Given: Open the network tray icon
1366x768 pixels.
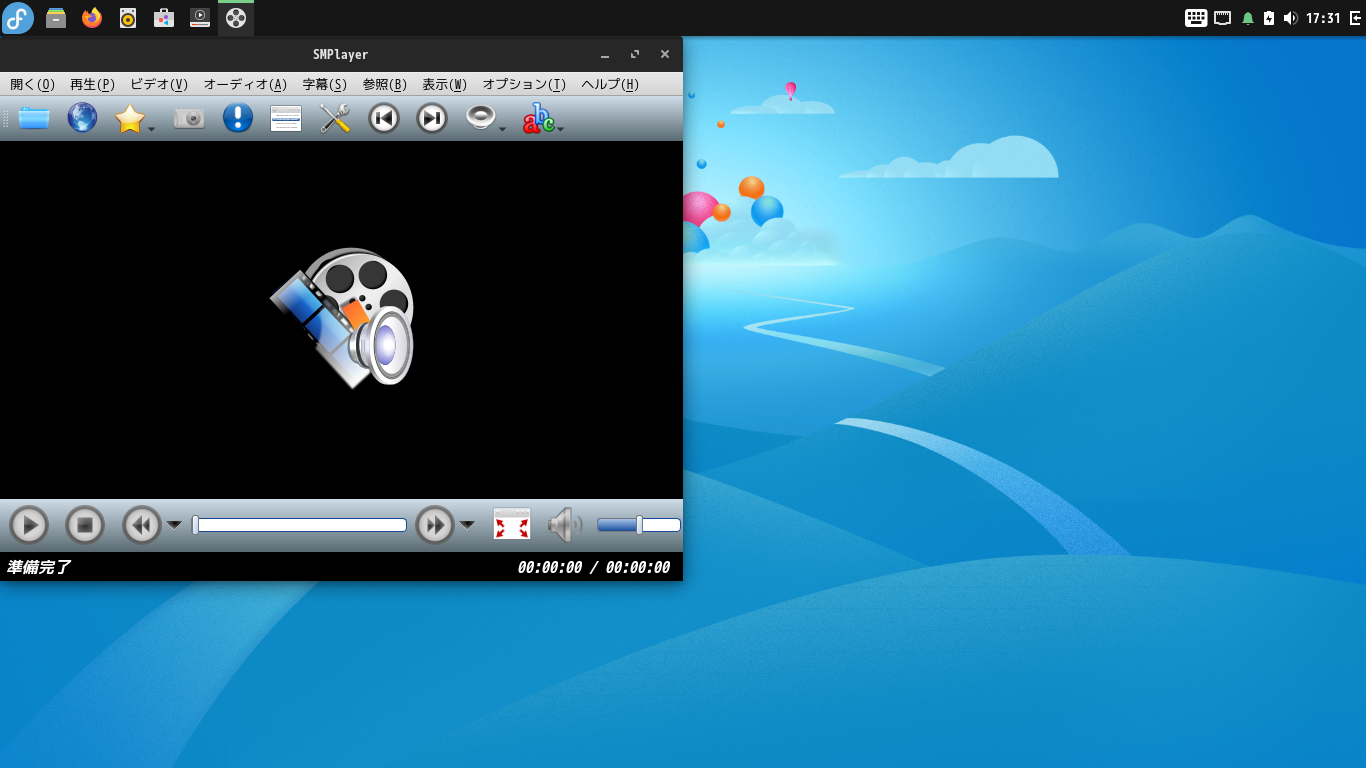Looking at the screenshot, I should (1222, 18).
